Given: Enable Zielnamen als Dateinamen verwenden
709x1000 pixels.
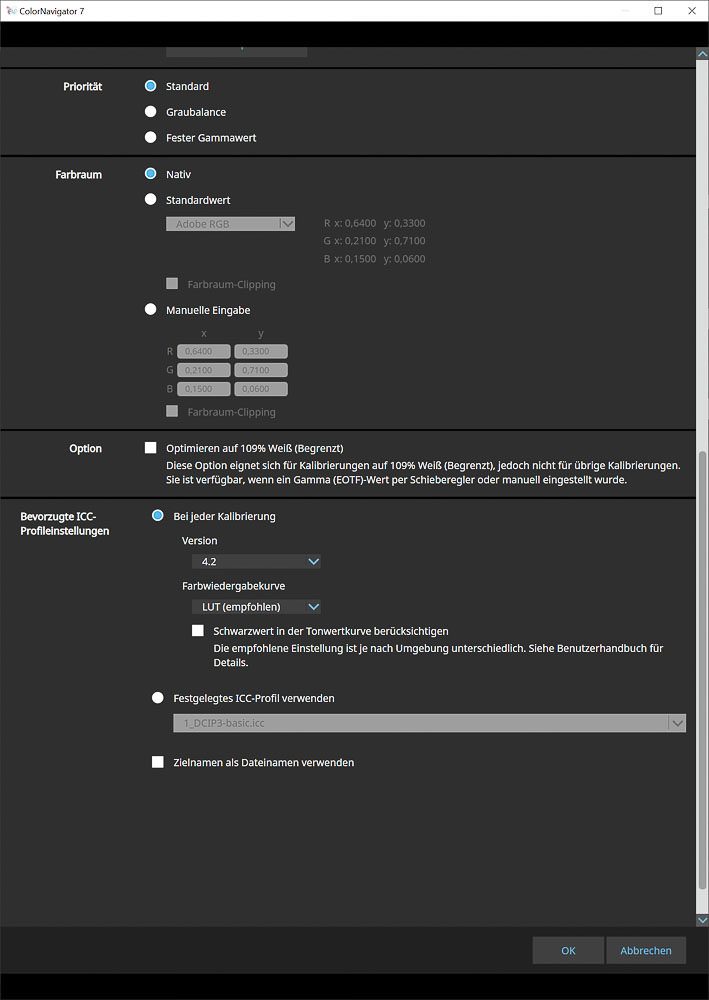Looking at the screenshot, I should (x=157, y=763).
